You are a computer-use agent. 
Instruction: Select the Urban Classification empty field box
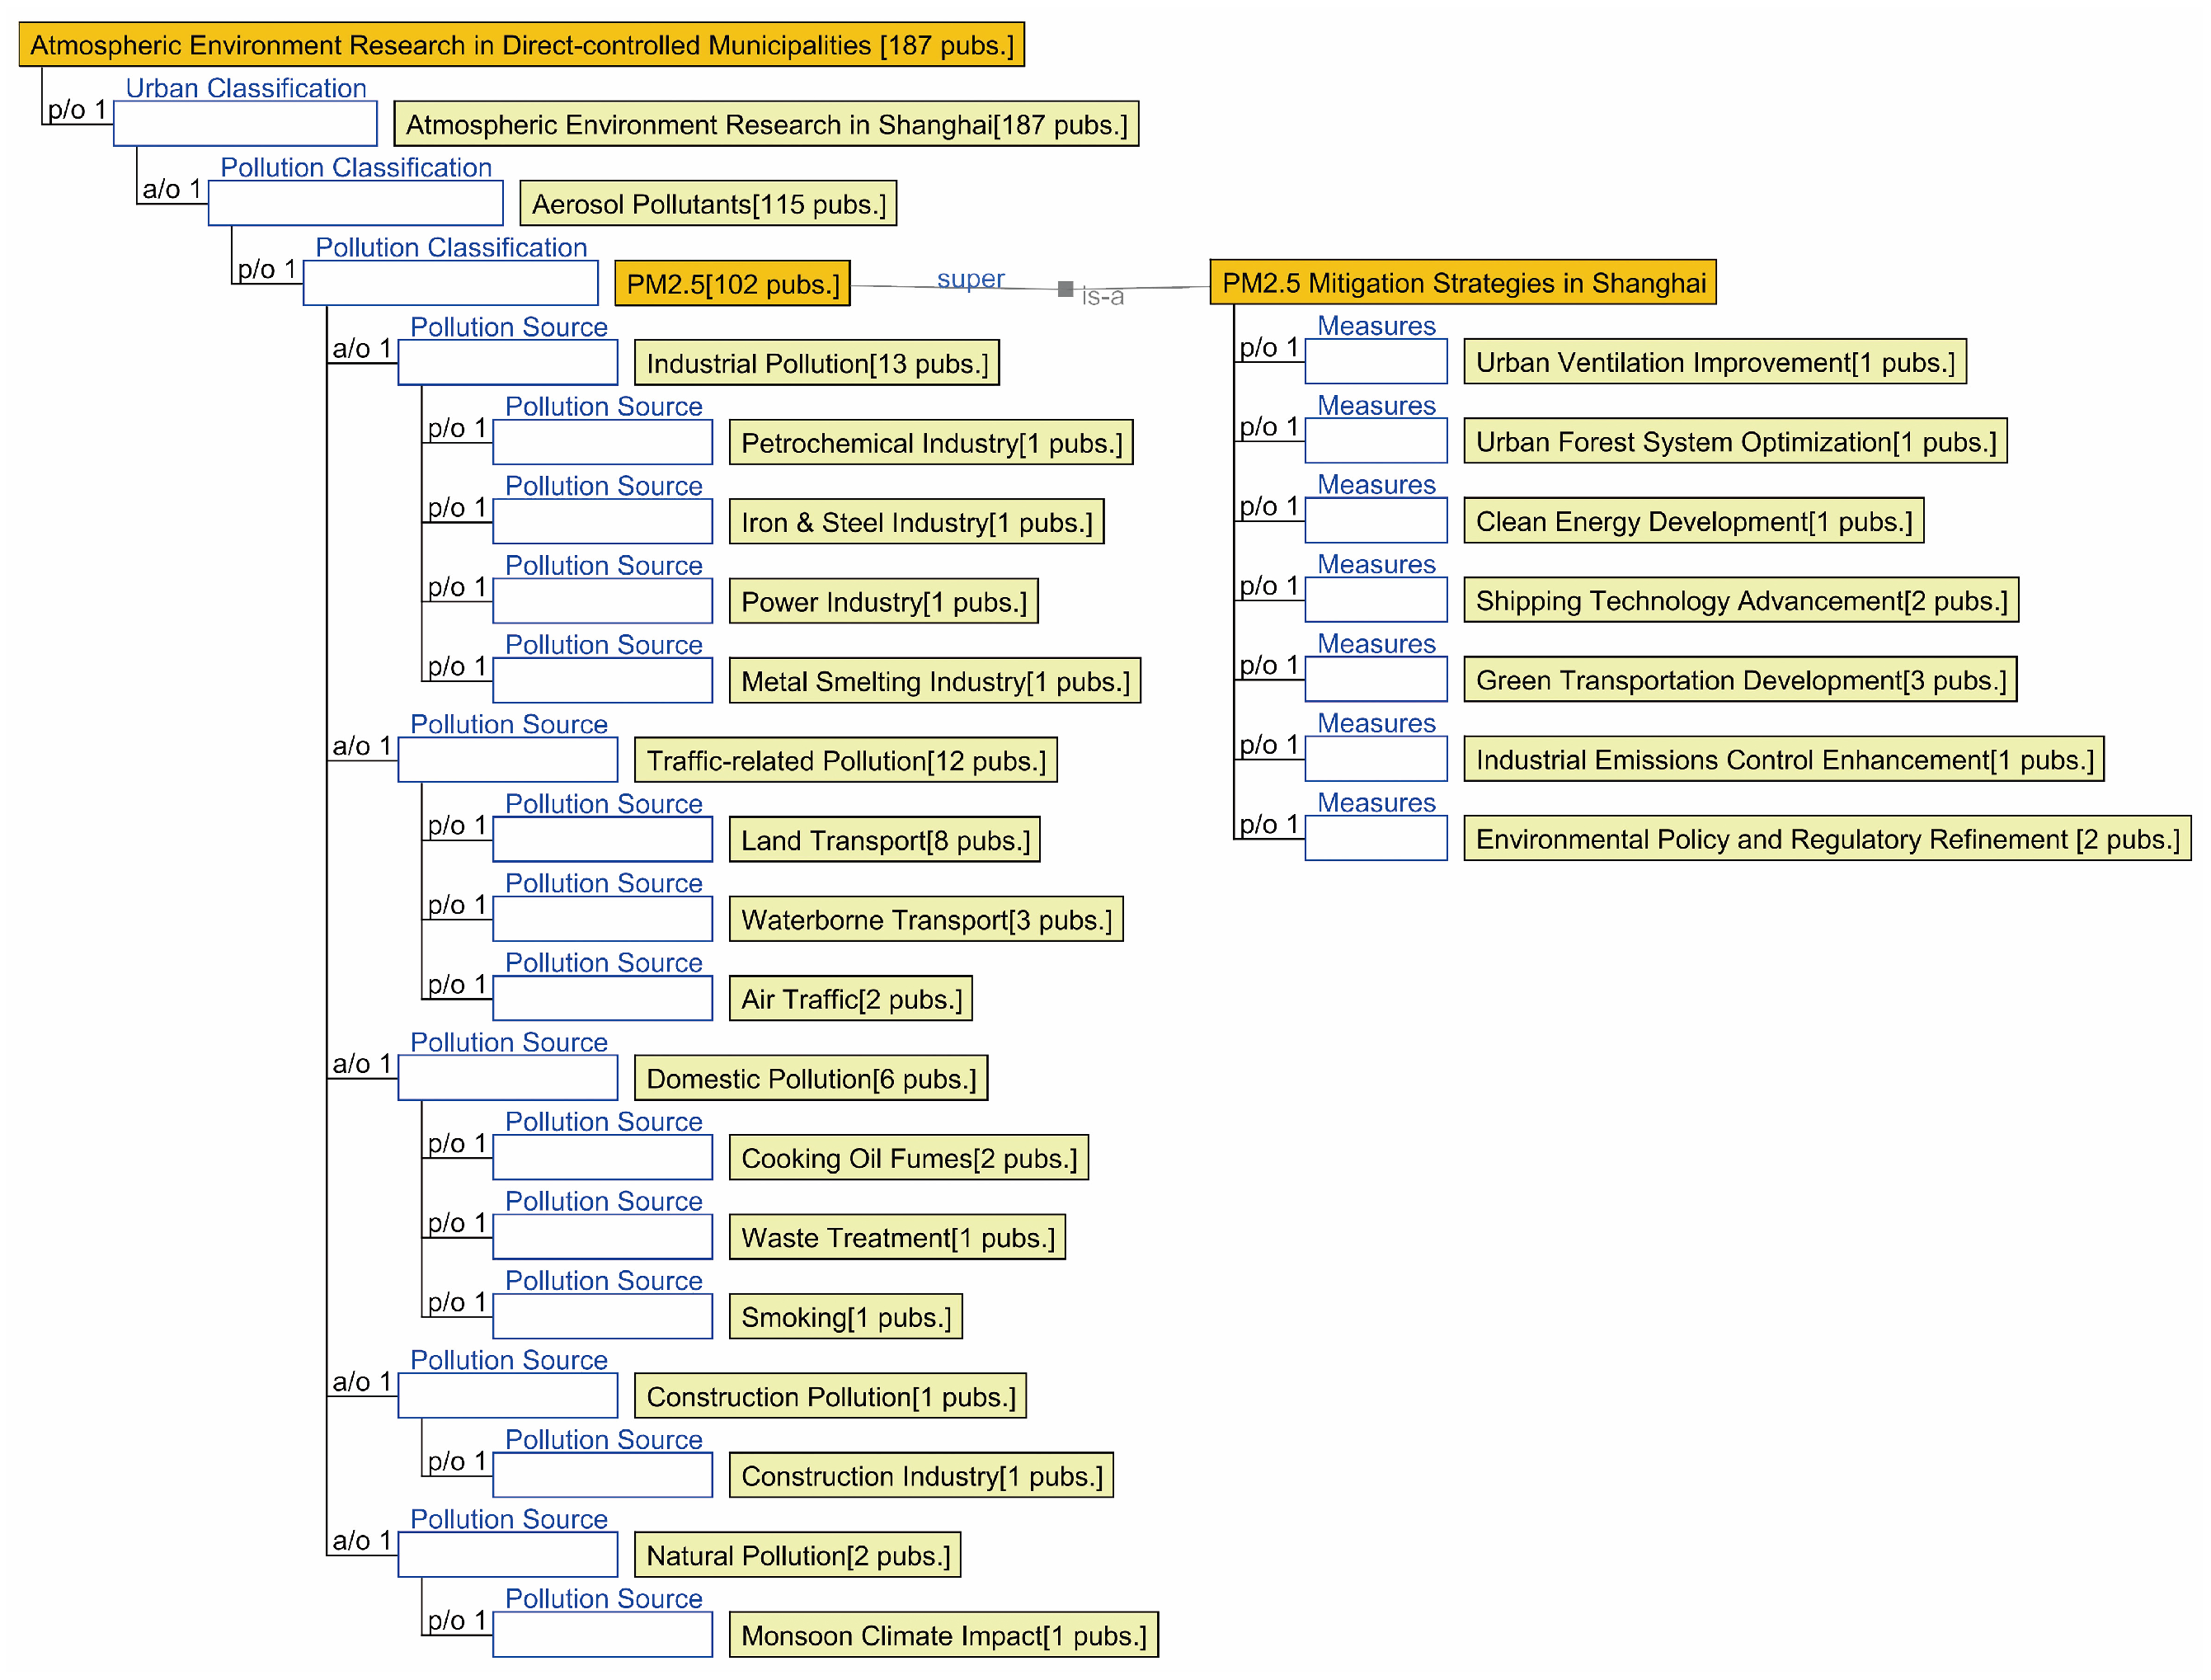coord(245,124)
